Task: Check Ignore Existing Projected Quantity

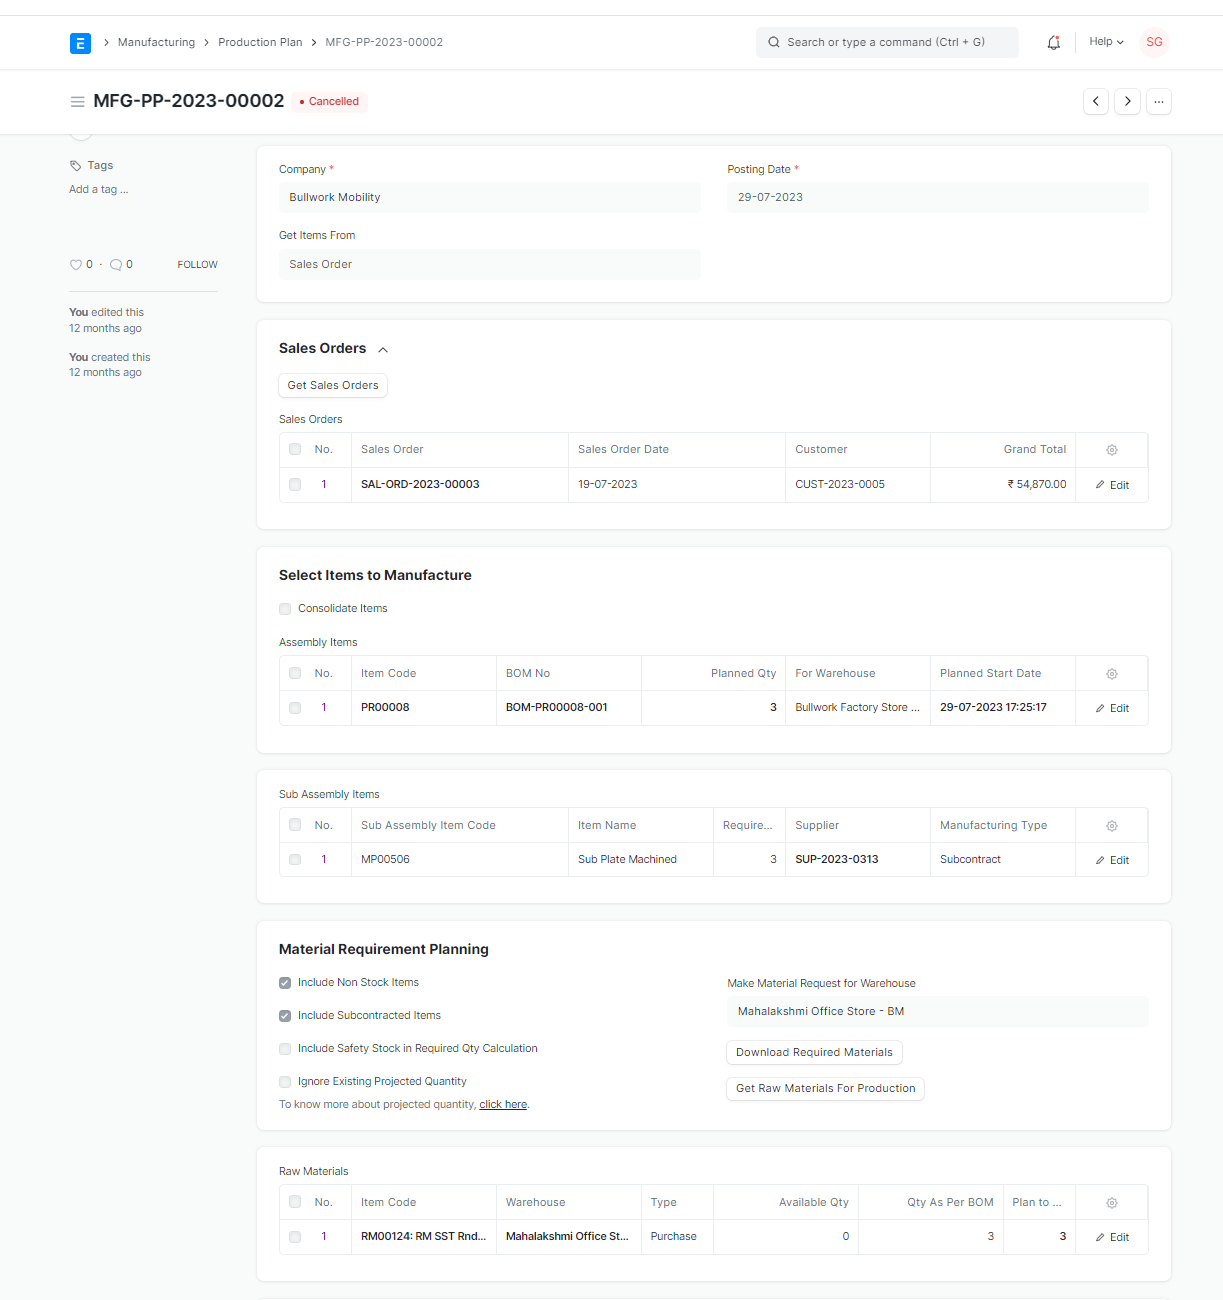Action: click(285, 1082)
